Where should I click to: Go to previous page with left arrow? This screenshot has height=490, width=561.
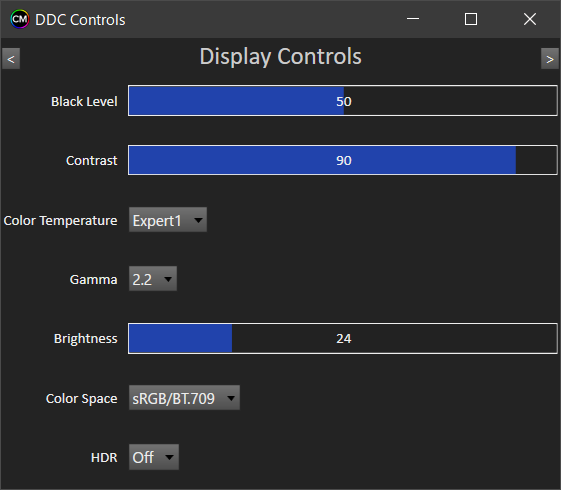11,59
